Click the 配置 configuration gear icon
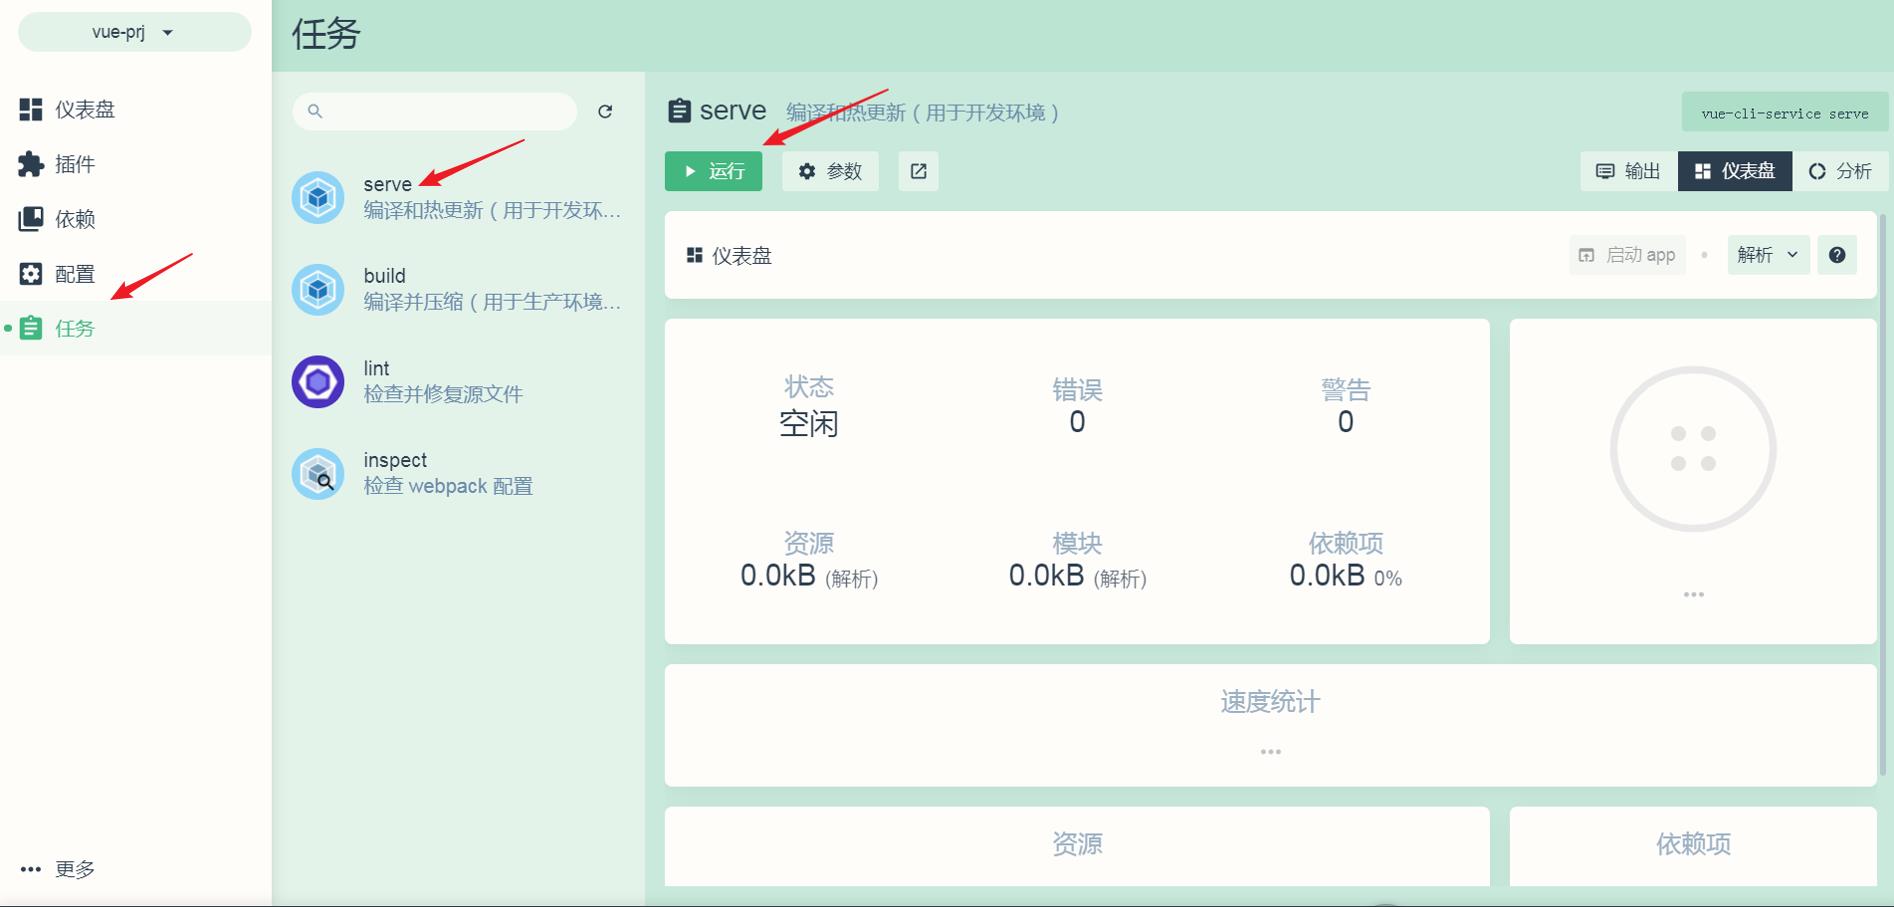 pos(31,273)
